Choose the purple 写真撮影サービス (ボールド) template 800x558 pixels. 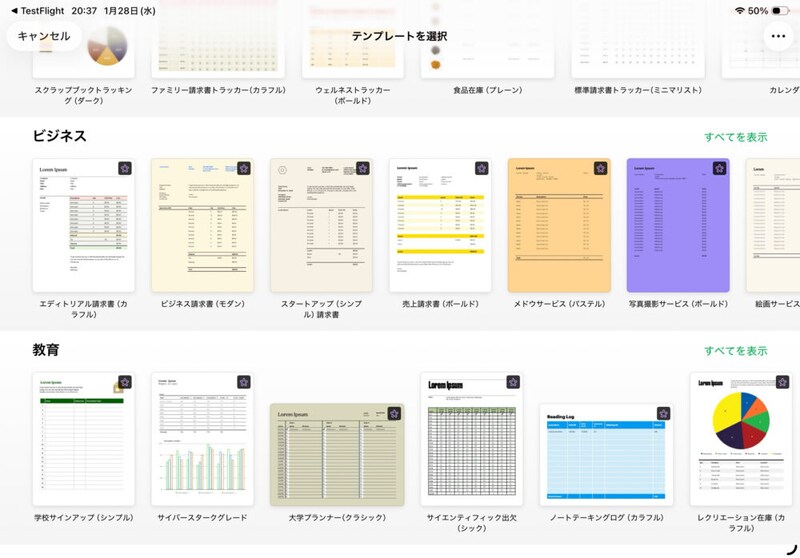click(678, 225)
